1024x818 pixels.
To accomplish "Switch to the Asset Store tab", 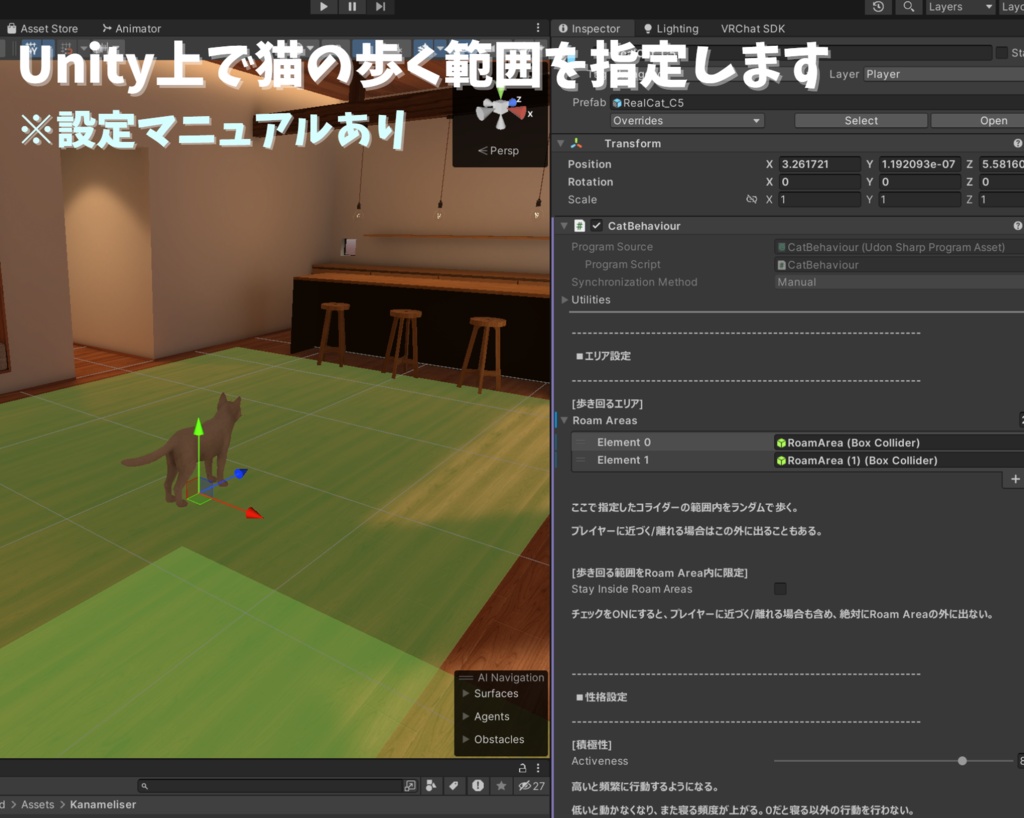I will tap(42, 28).
